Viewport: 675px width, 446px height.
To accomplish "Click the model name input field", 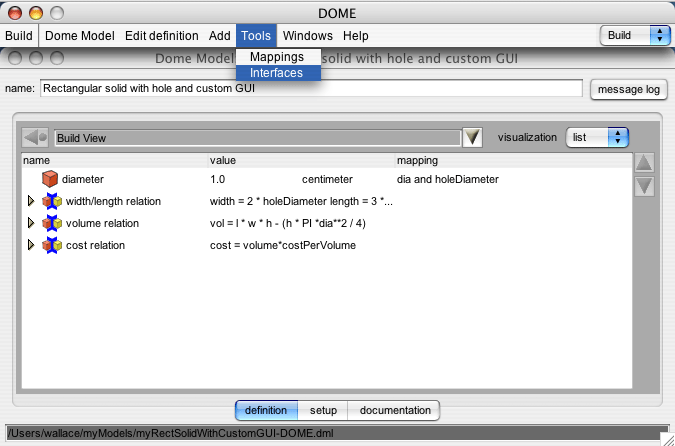I will (x=311, y=88).
